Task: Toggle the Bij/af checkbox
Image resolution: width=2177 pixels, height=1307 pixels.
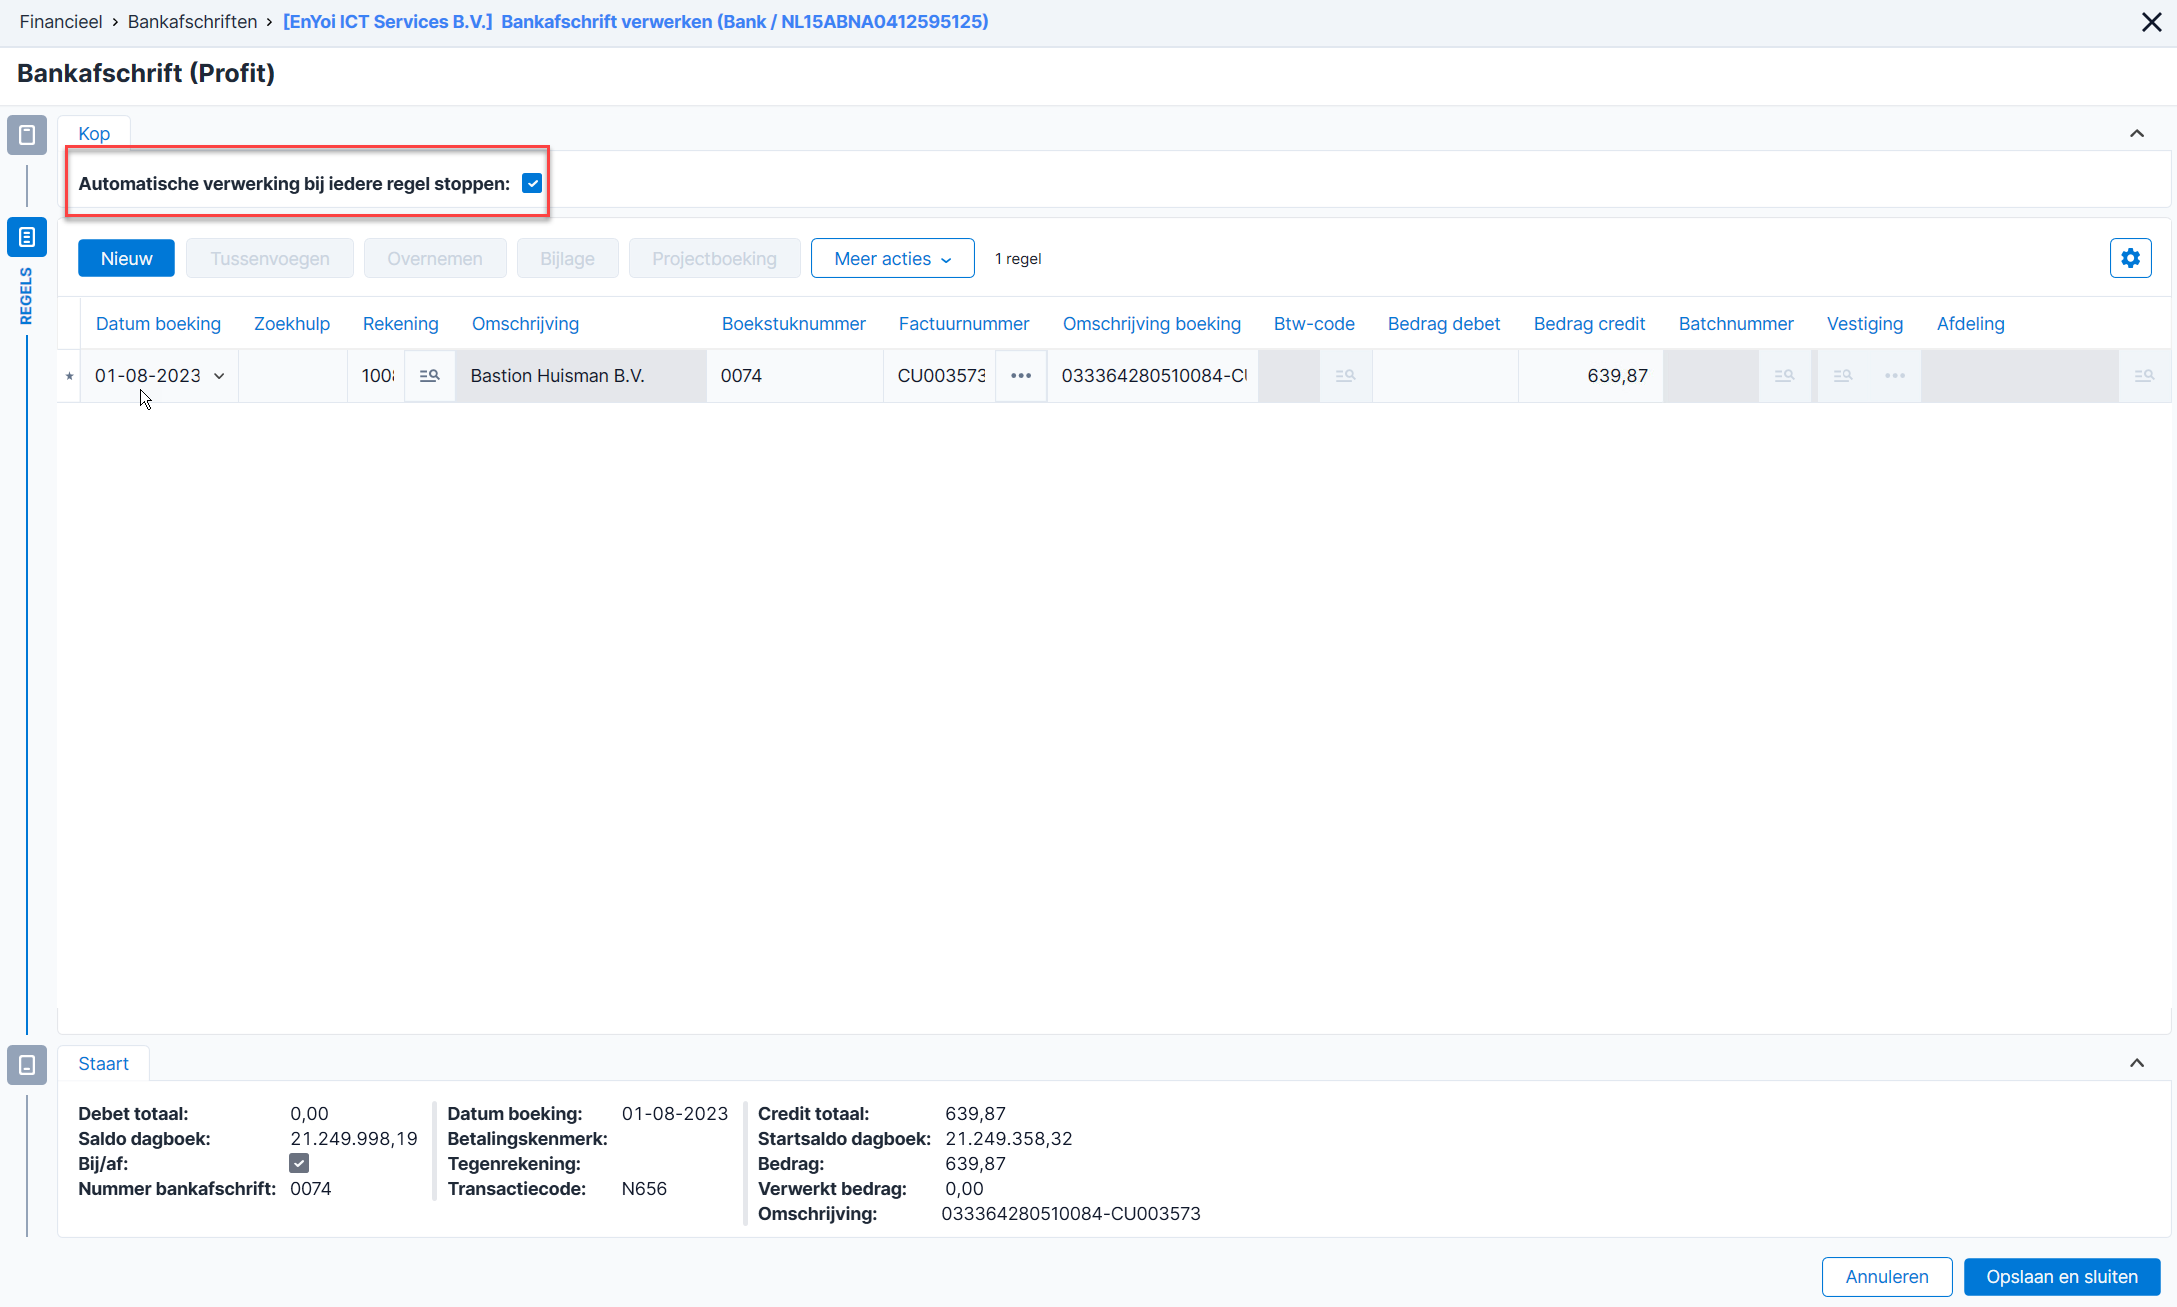Action: point(299,1163)
